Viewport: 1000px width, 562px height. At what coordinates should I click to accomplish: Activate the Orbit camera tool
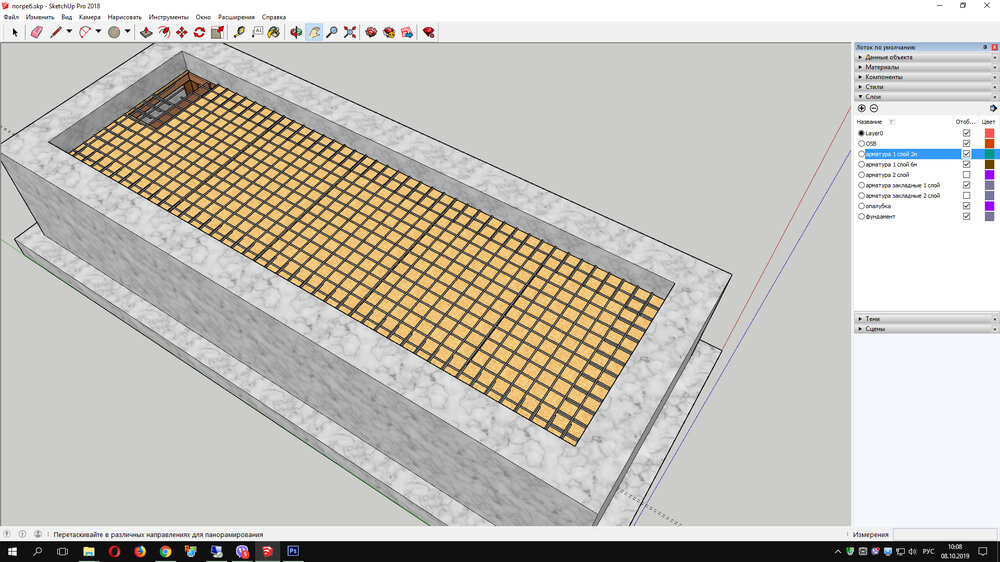pos(296,32)
